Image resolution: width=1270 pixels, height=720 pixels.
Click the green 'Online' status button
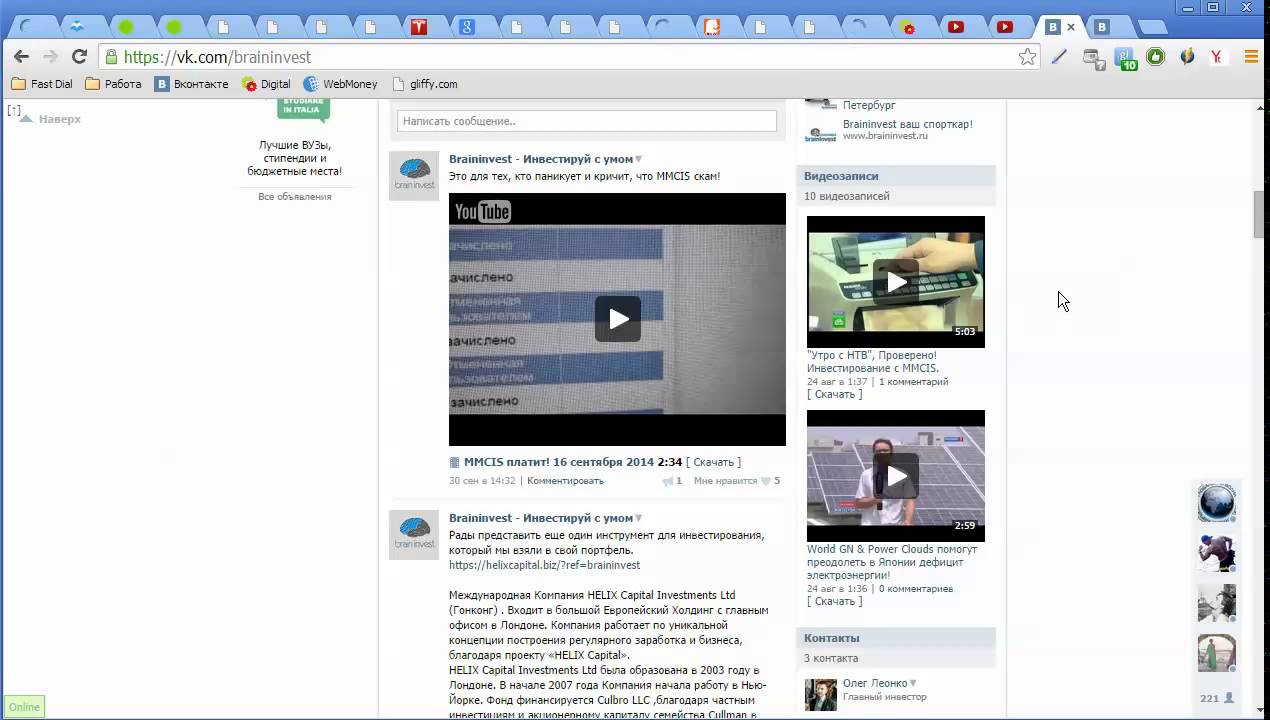tap(24, 707)
